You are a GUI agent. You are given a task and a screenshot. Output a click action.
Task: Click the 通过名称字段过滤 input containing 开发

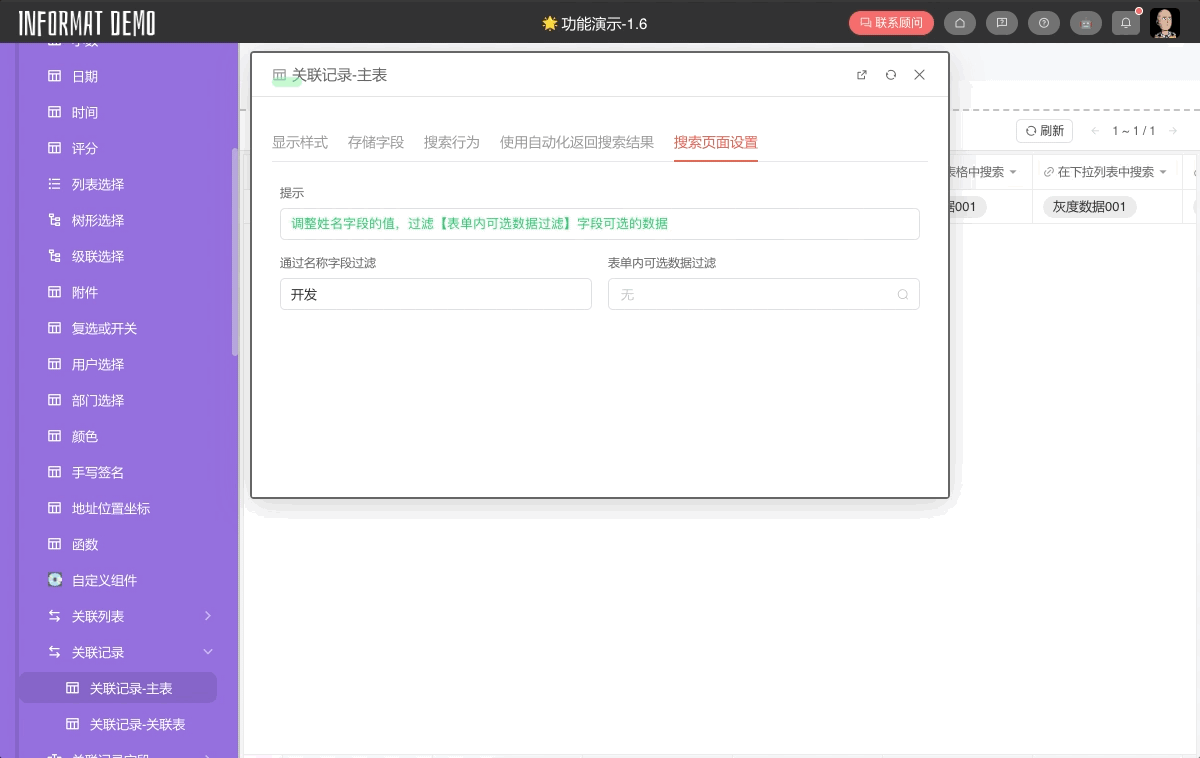(x=436, y=294)
